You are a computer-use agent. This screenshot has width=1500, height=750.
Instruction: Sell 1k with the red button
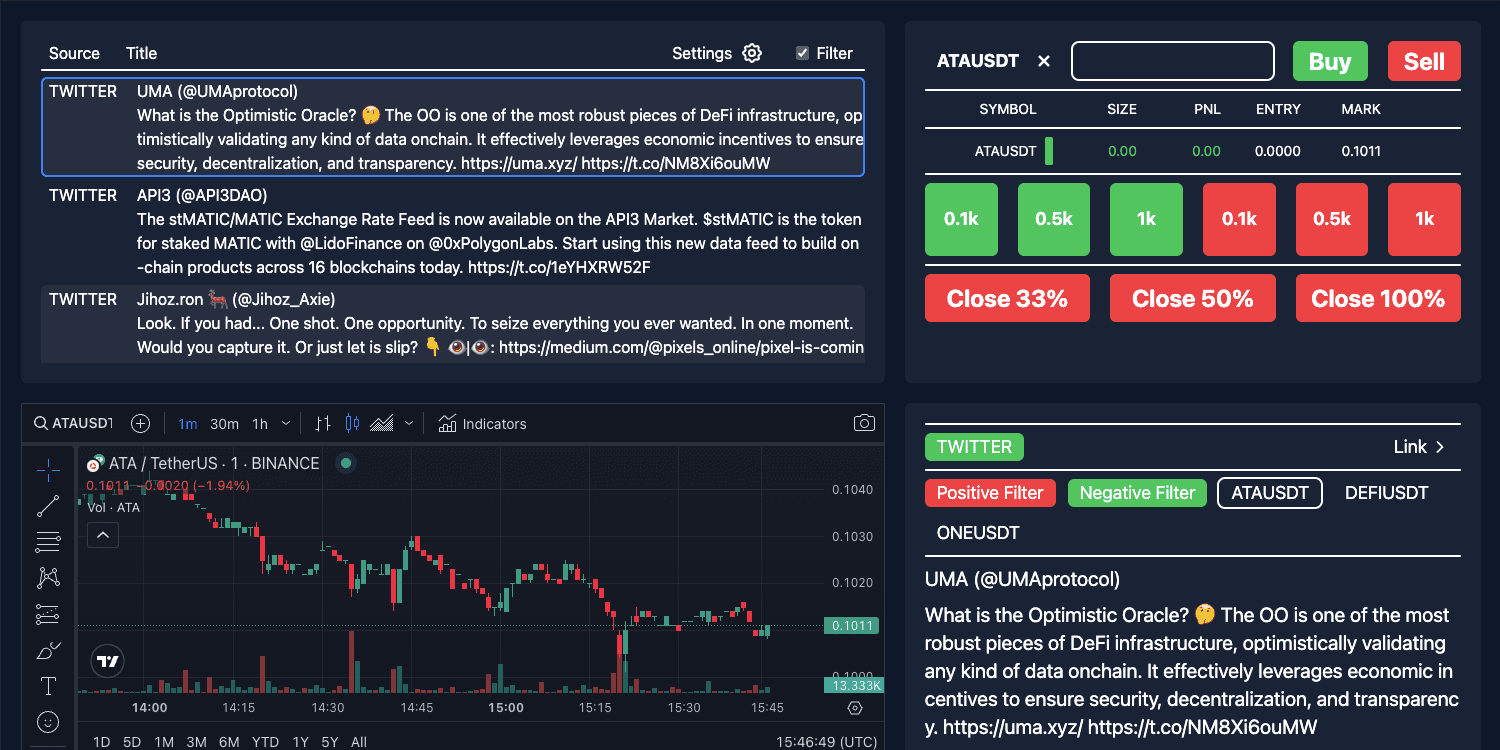pos(1424,219)
